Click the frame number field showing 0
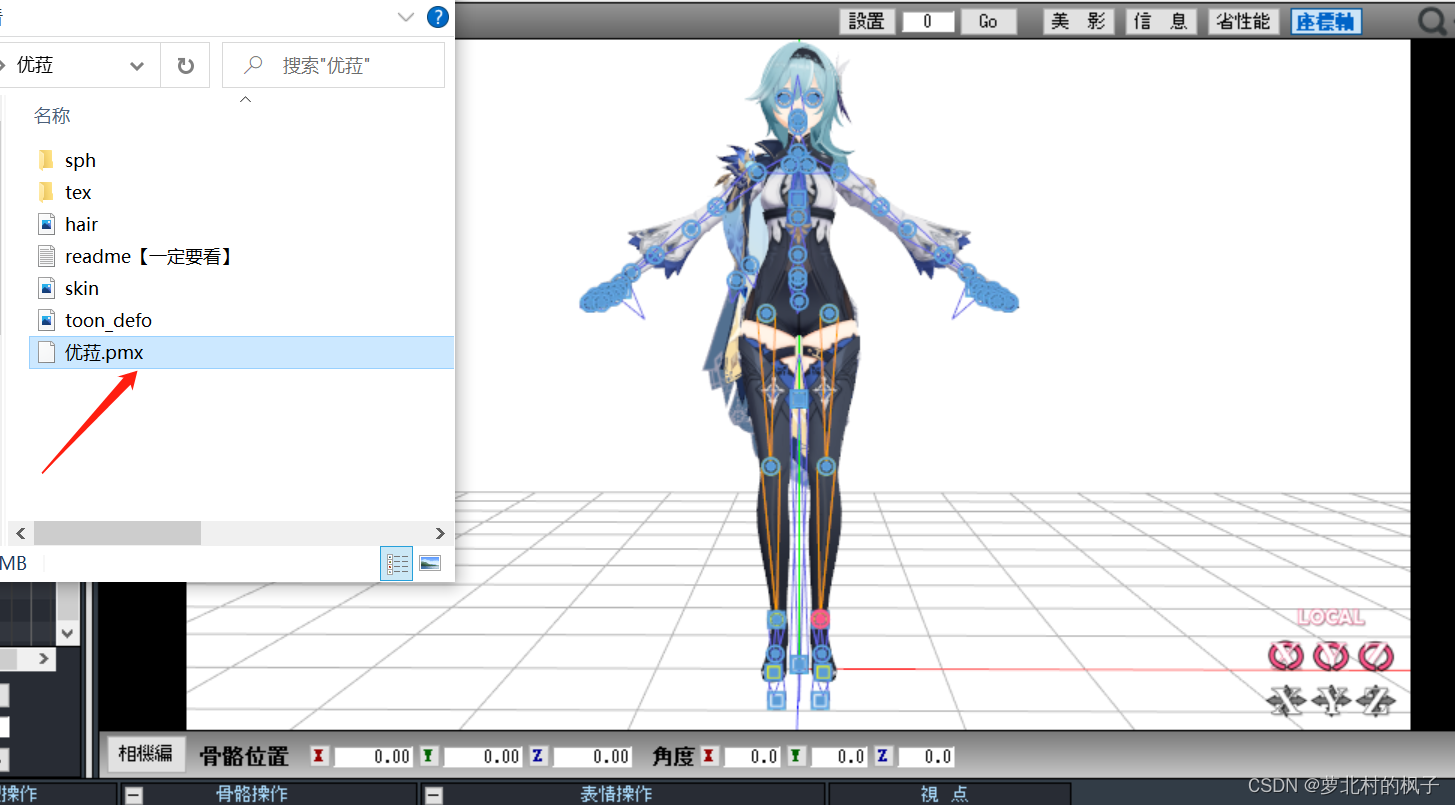 (928, 21)
